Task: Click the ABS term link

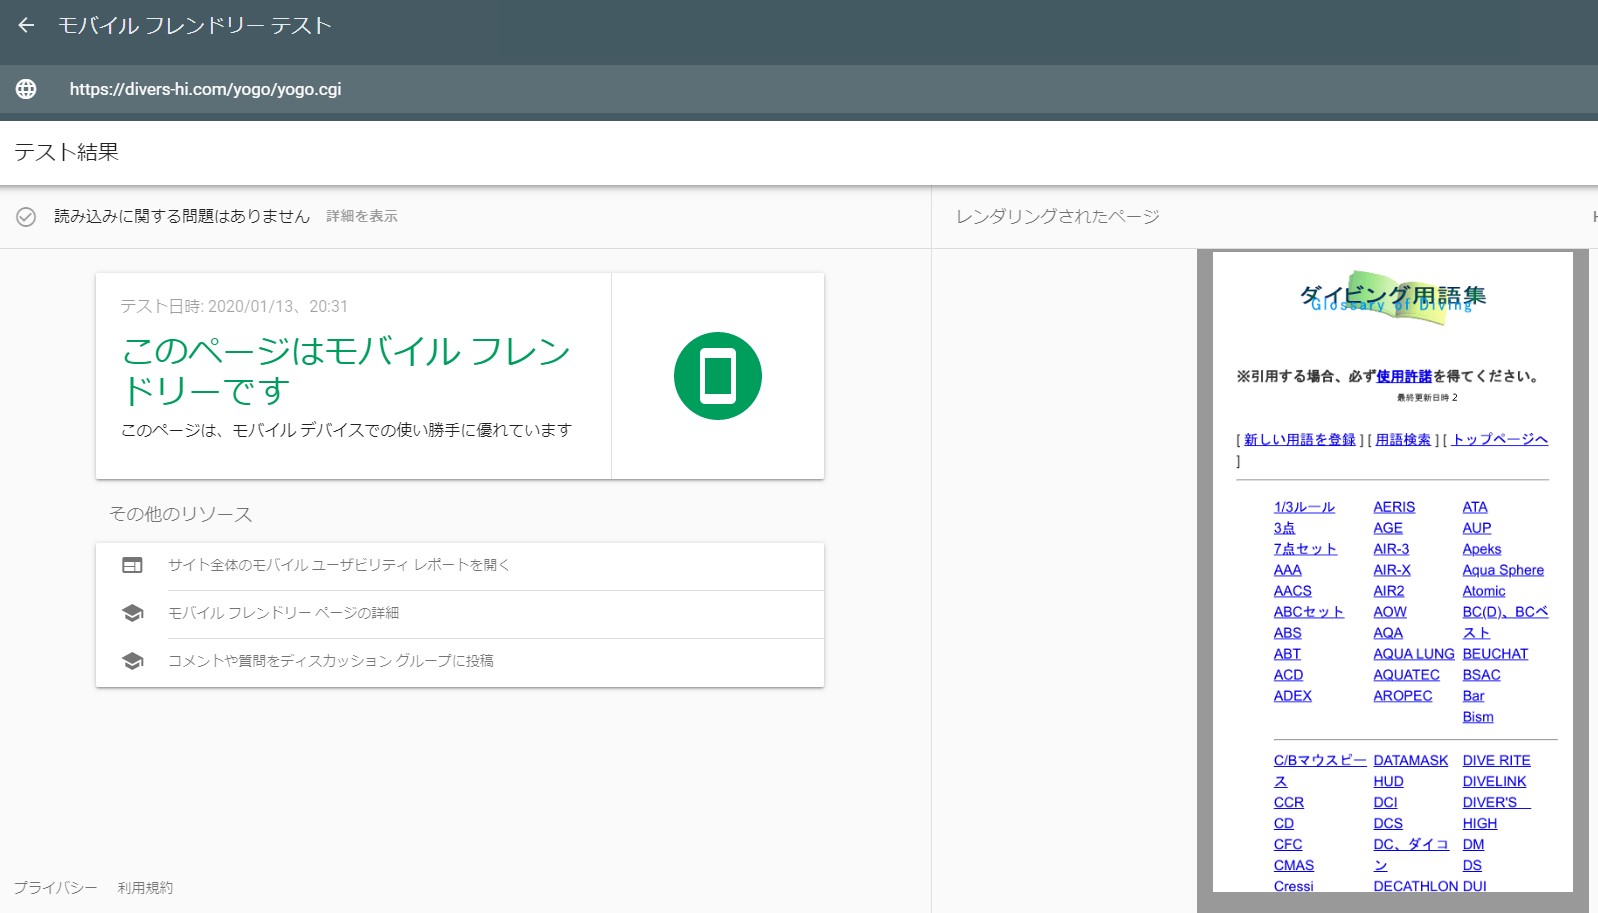Action: (x=1288, y=633)
